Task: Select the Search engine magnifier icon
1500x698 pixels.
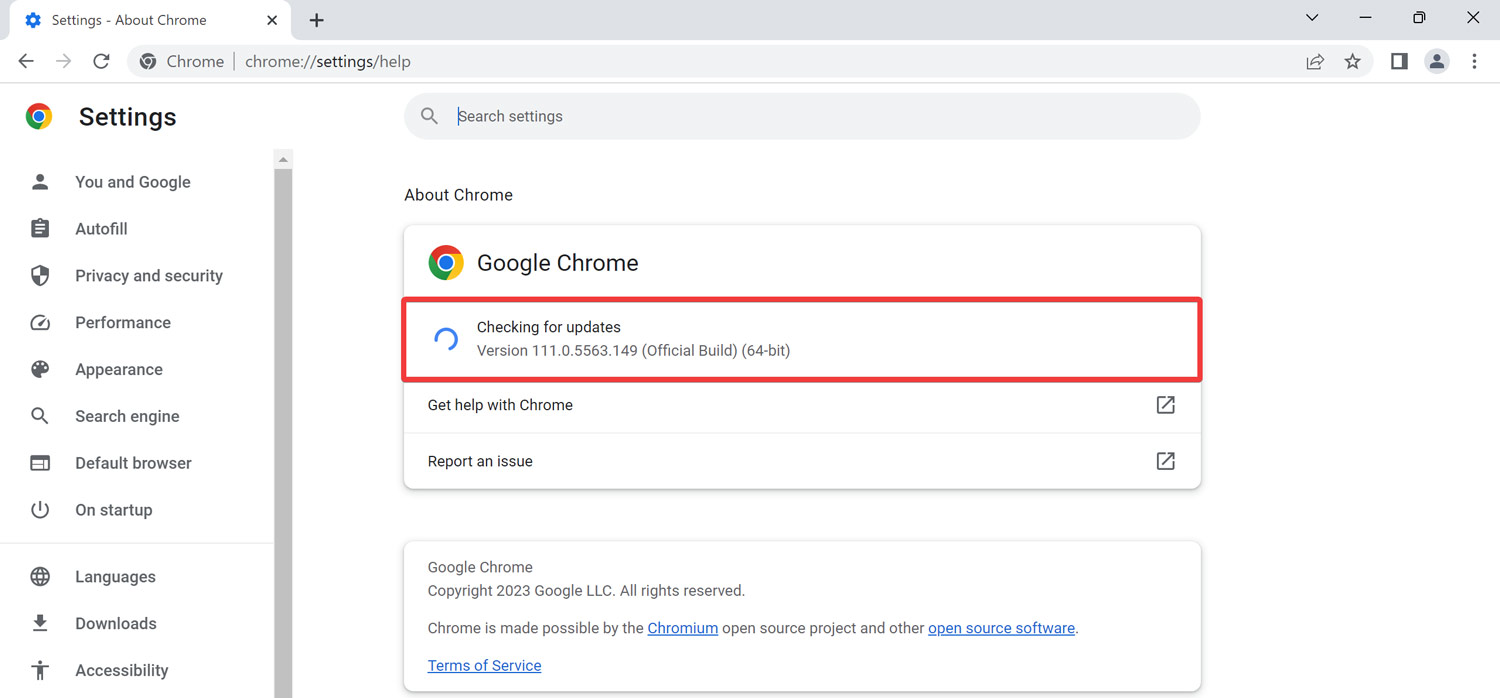Action: click(x=40, y=416)
